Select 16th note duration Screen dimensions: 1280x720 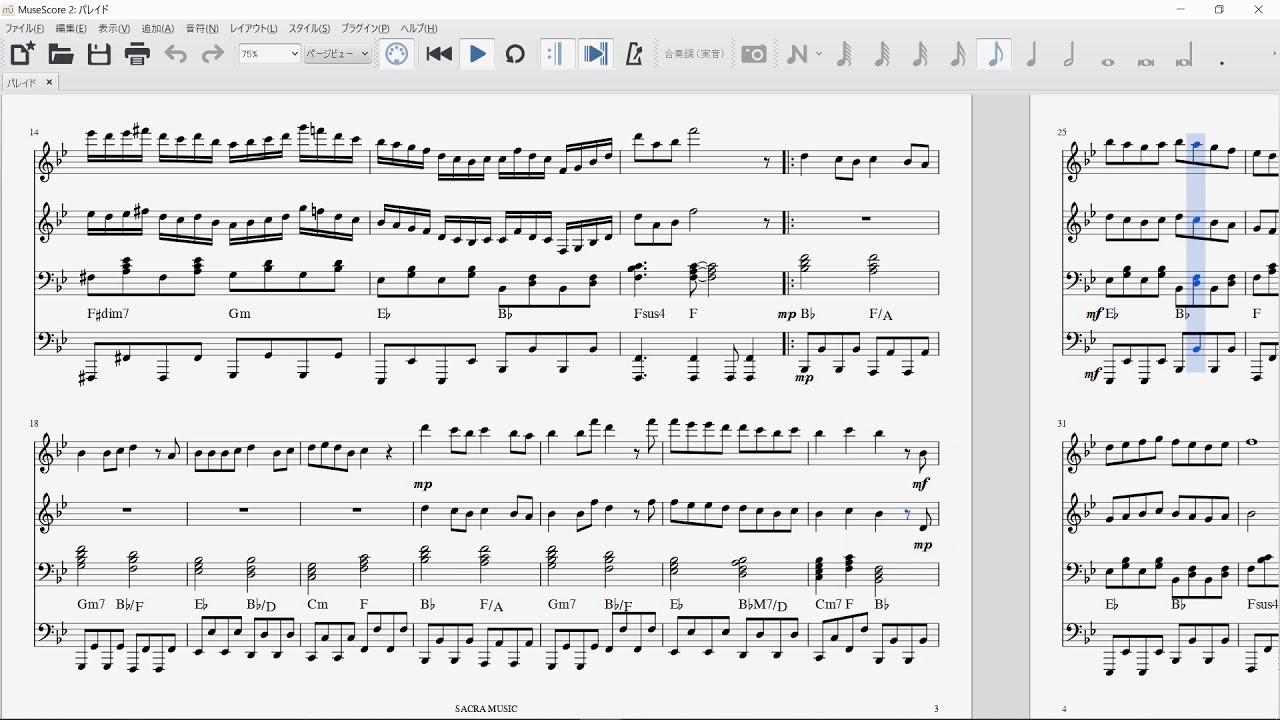(957, 54)
